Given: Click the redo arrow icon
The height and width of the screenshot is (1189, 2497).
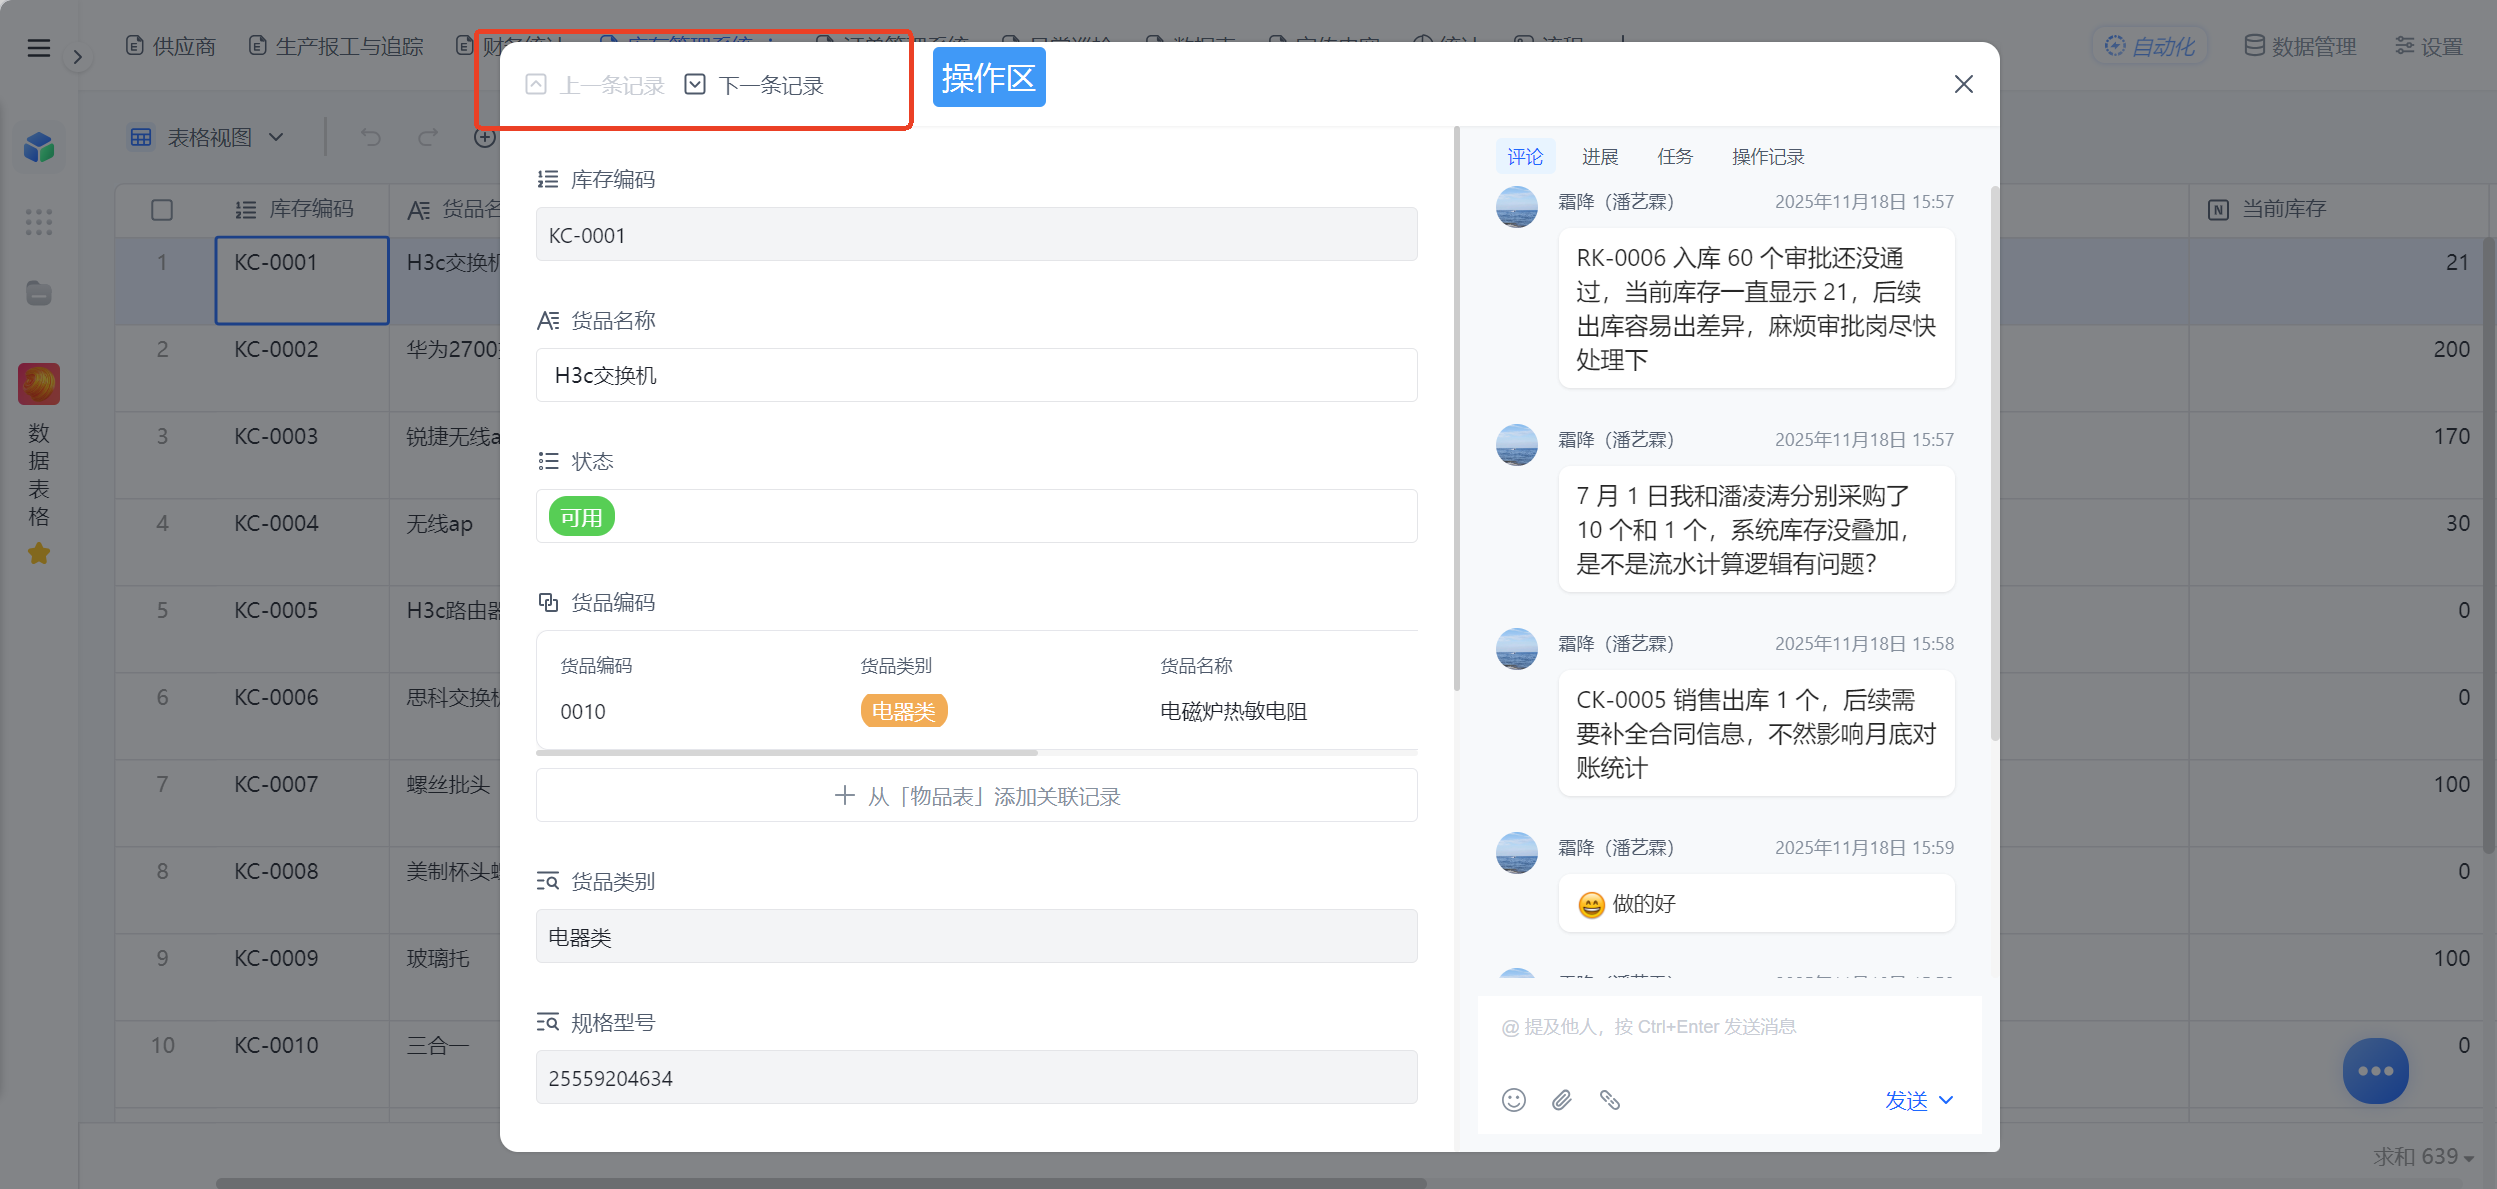Looking at the screenshot, I should (428, 137).
